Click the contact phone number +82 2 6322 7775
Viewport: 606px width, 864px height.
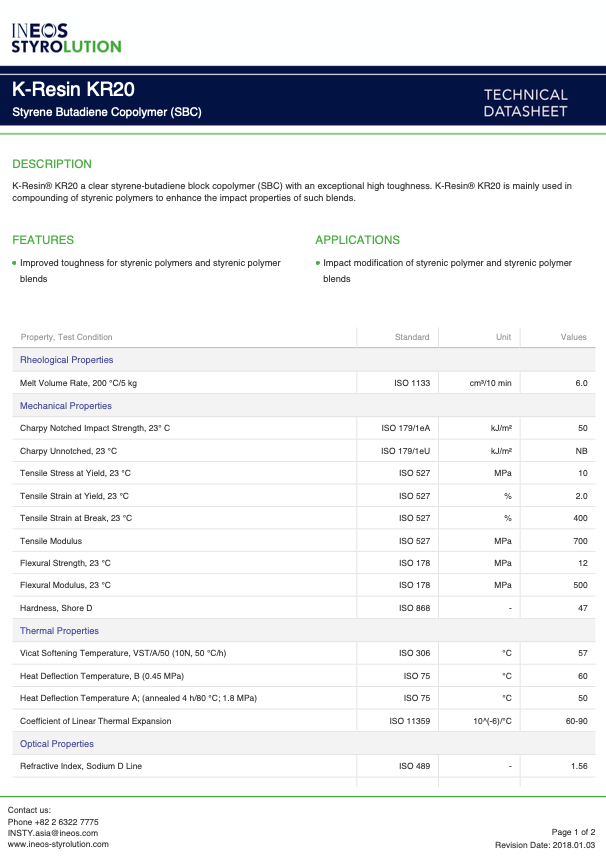coord(53,822)
